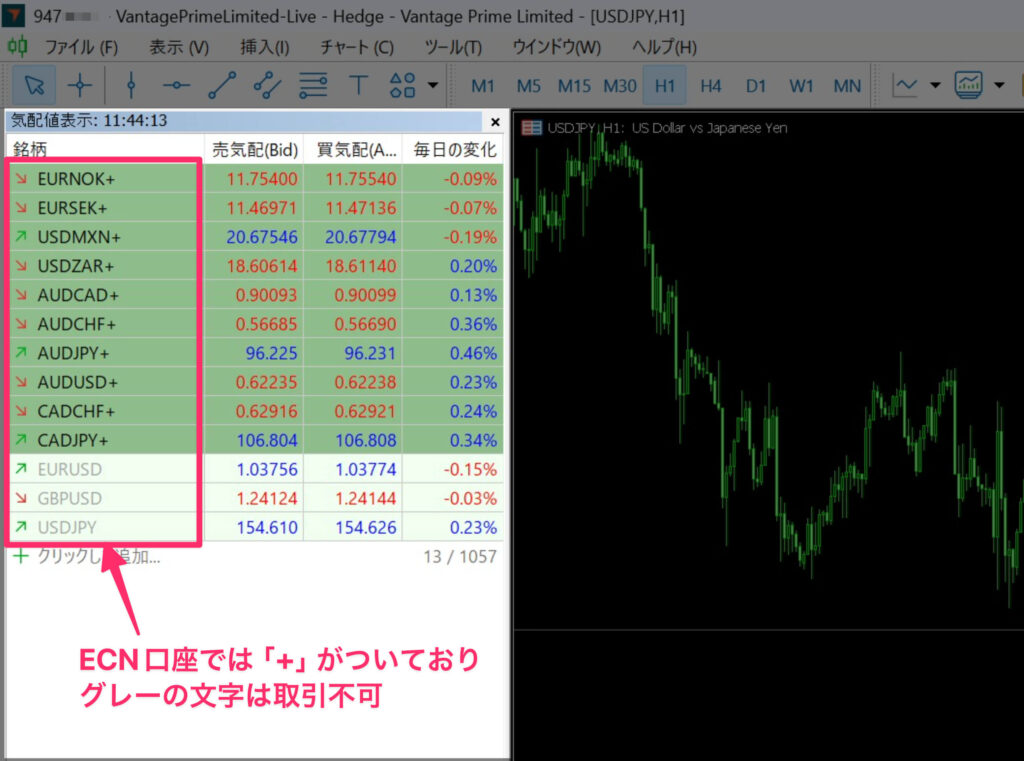Switch chart to M15 timeframe
The height and width of the screenshot is (761, 1024).
click(x=574, y=86)
